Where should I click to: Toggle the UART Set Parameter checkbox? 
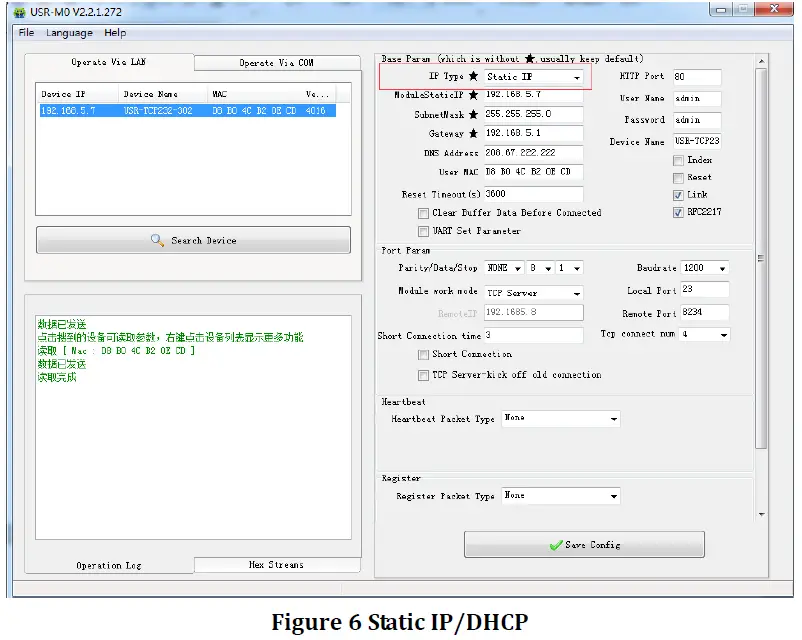click(x=423, y=231)
